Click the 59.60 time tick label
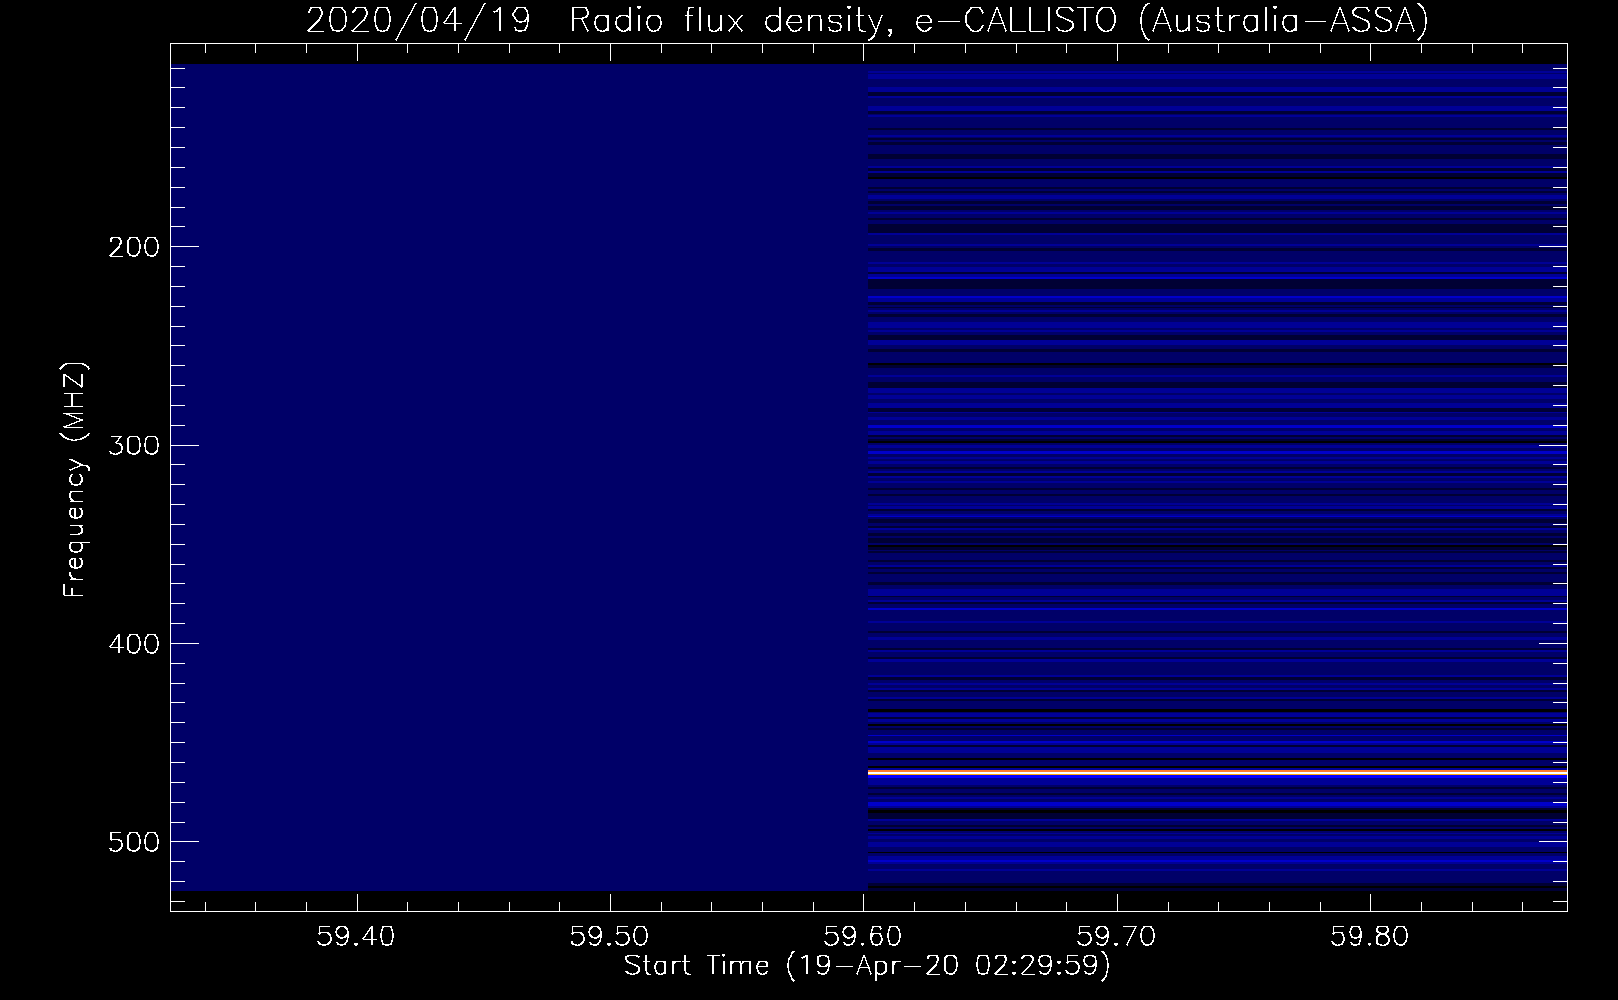The height and width of the screenshot is (1000, 1618). click(x=863, y=937)
